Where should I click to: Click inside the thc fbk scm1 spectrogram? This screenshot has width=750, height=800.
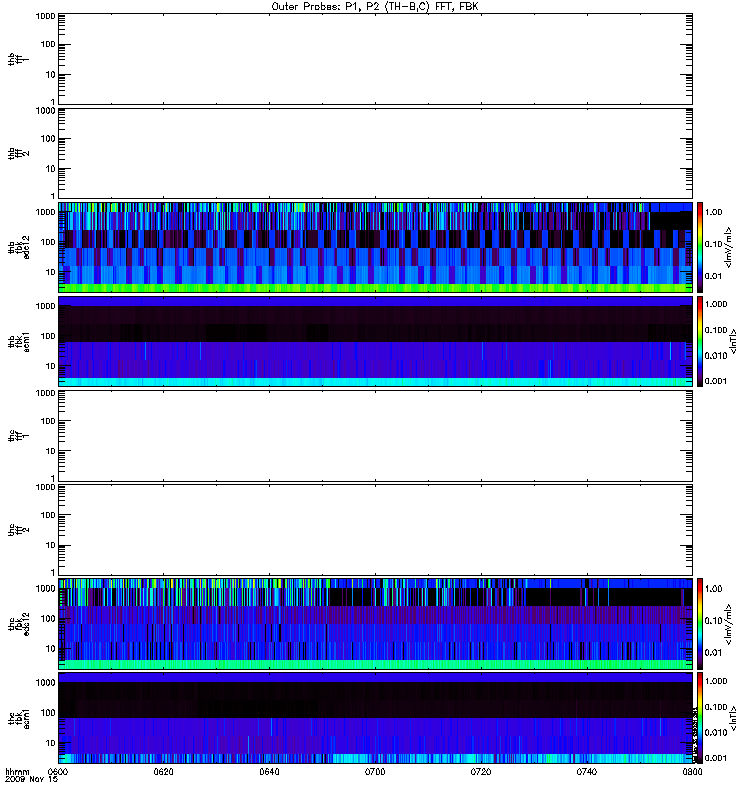coord(375,718)
